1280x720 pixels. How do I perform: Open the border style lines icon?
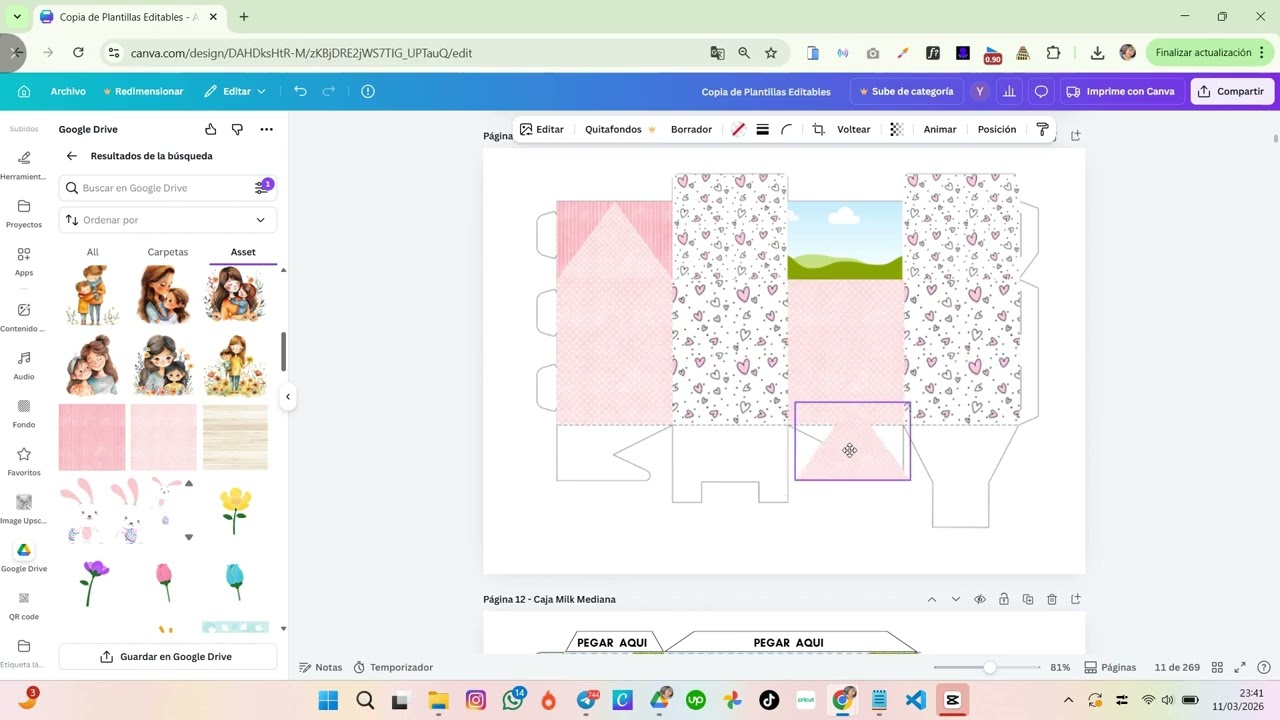(762, 129)
